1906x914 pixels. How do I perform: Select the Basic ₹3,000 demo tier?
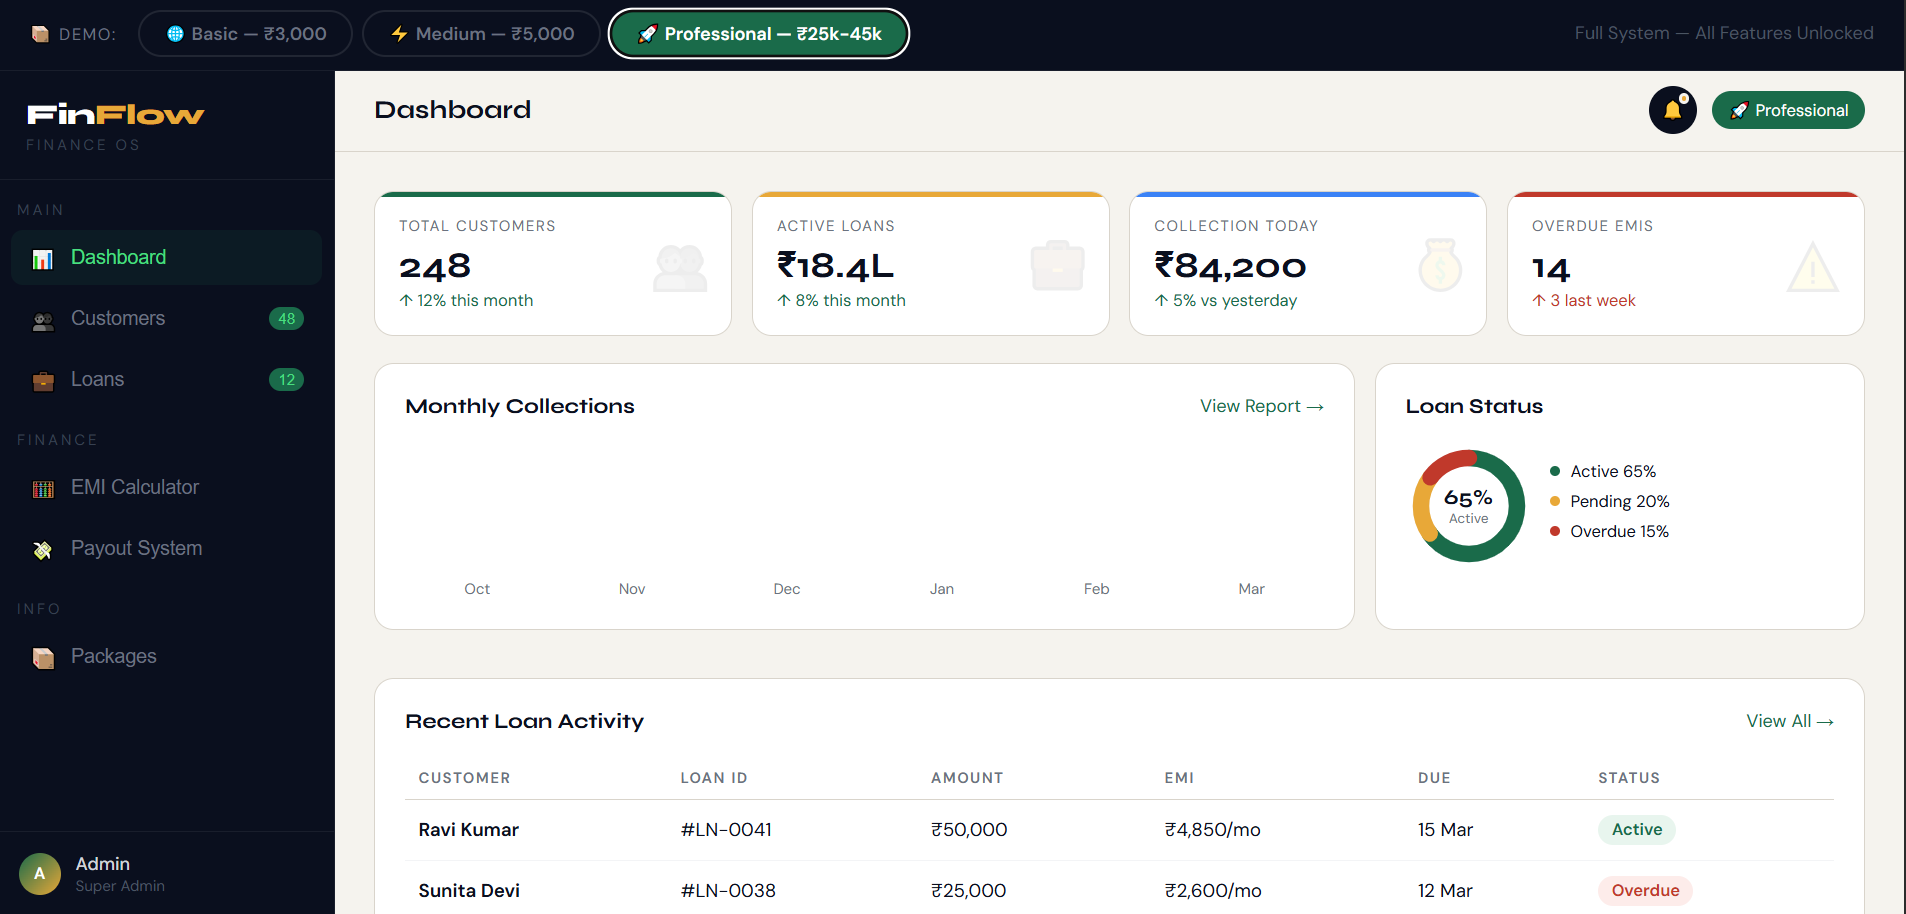click(245, 33)
